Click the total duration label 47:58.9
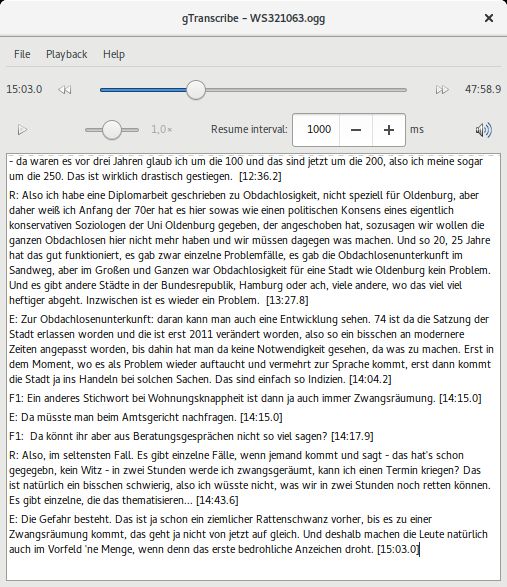The image size is (507, 587). [x=483, y=89]
